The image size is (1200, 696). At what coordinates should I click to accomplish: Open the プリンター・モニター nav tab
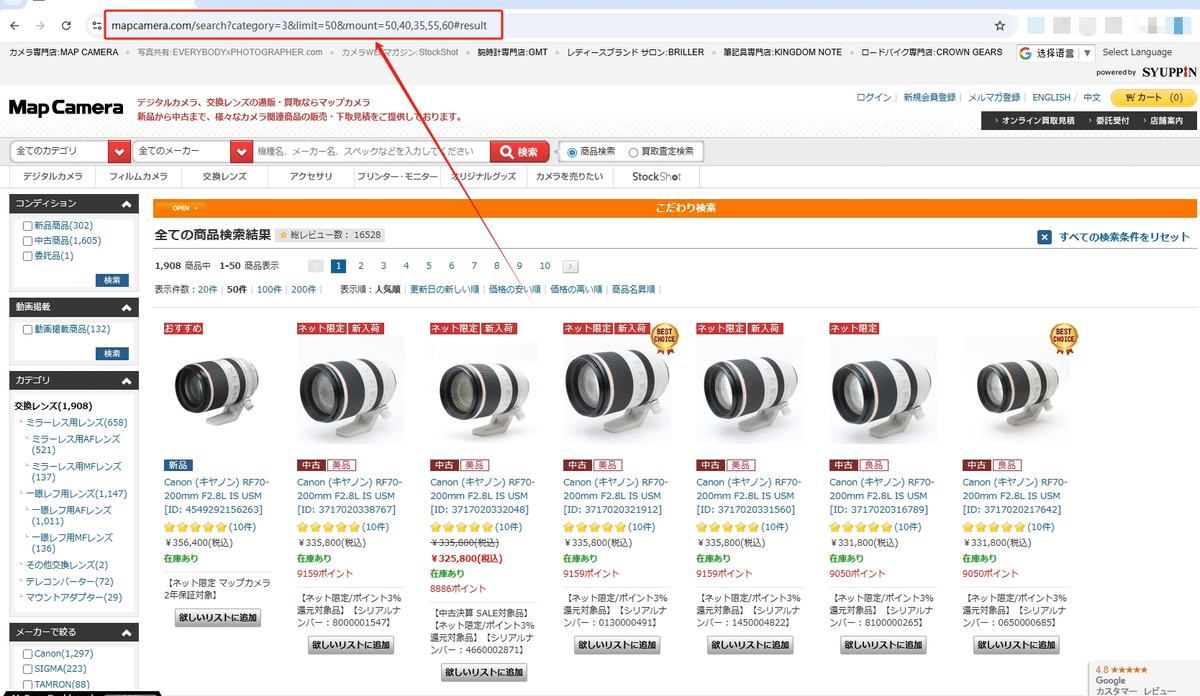pos(397,176)
